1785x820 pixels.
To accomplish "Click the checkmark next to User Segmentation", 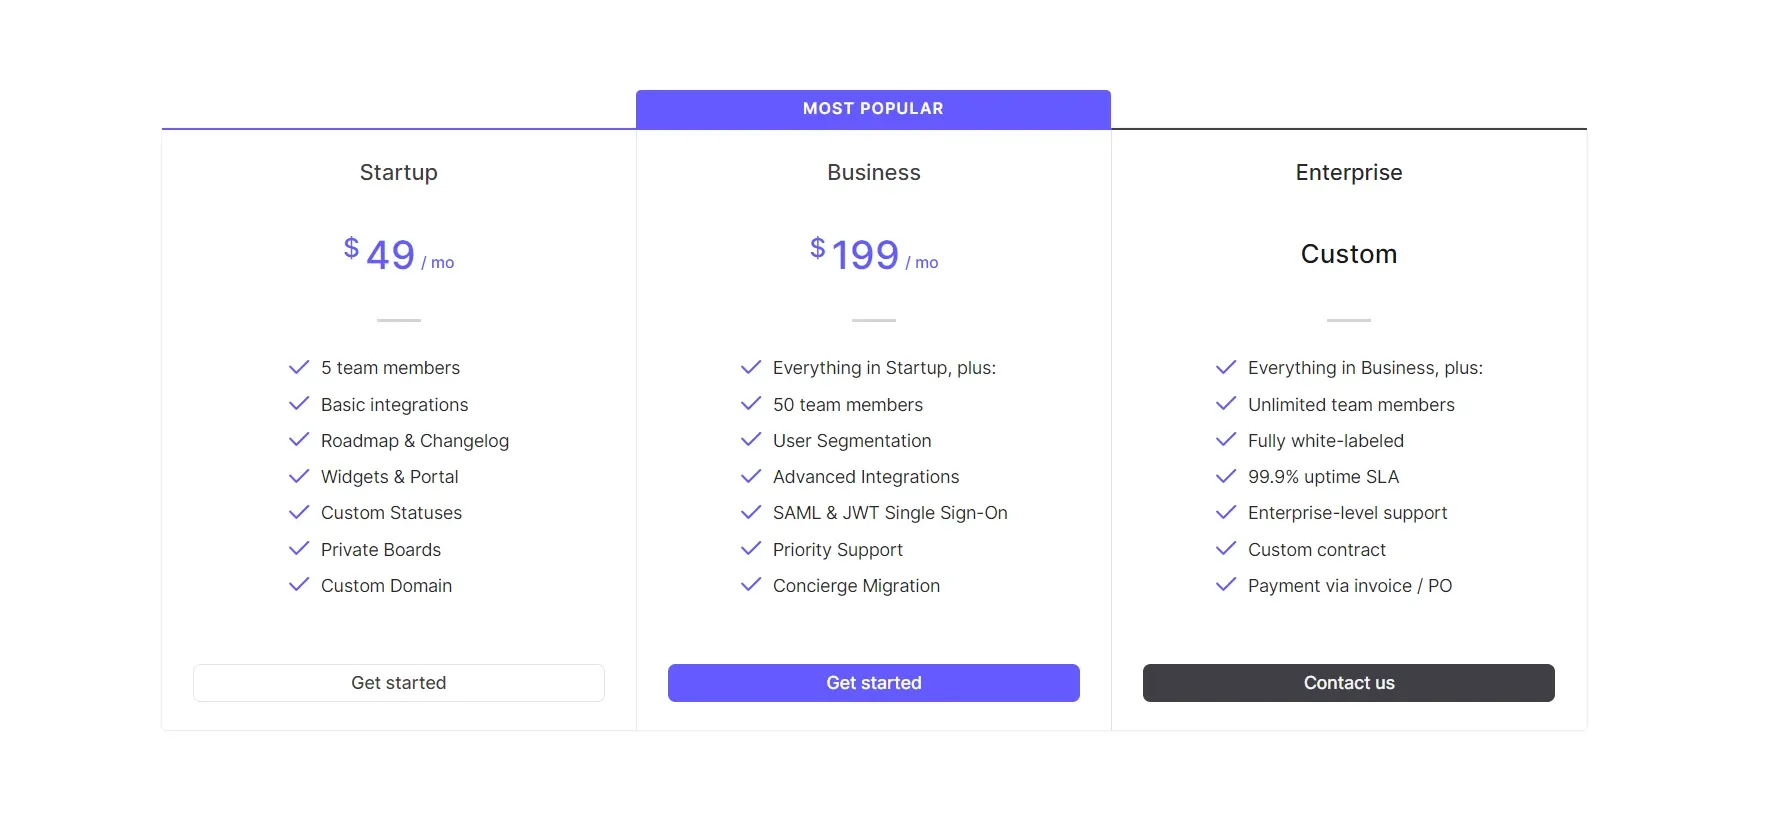I will point(750,440).
